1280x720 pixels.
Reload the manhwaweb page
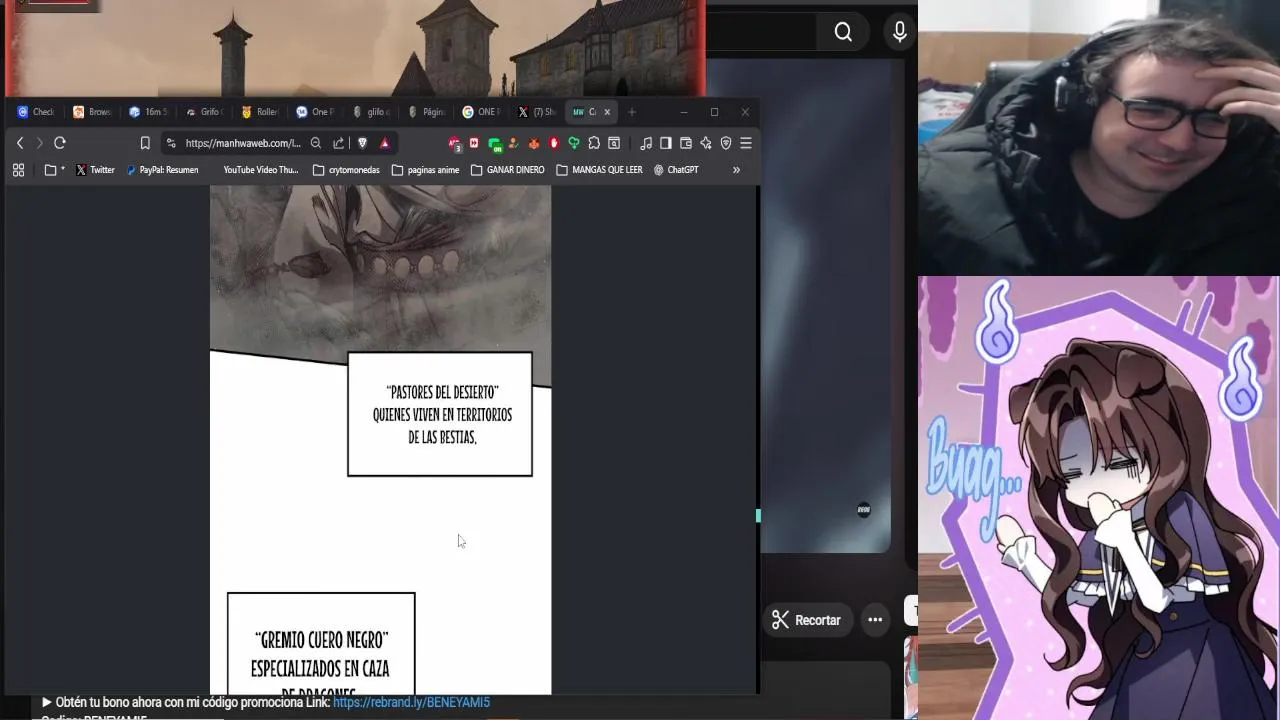(60, 143)
